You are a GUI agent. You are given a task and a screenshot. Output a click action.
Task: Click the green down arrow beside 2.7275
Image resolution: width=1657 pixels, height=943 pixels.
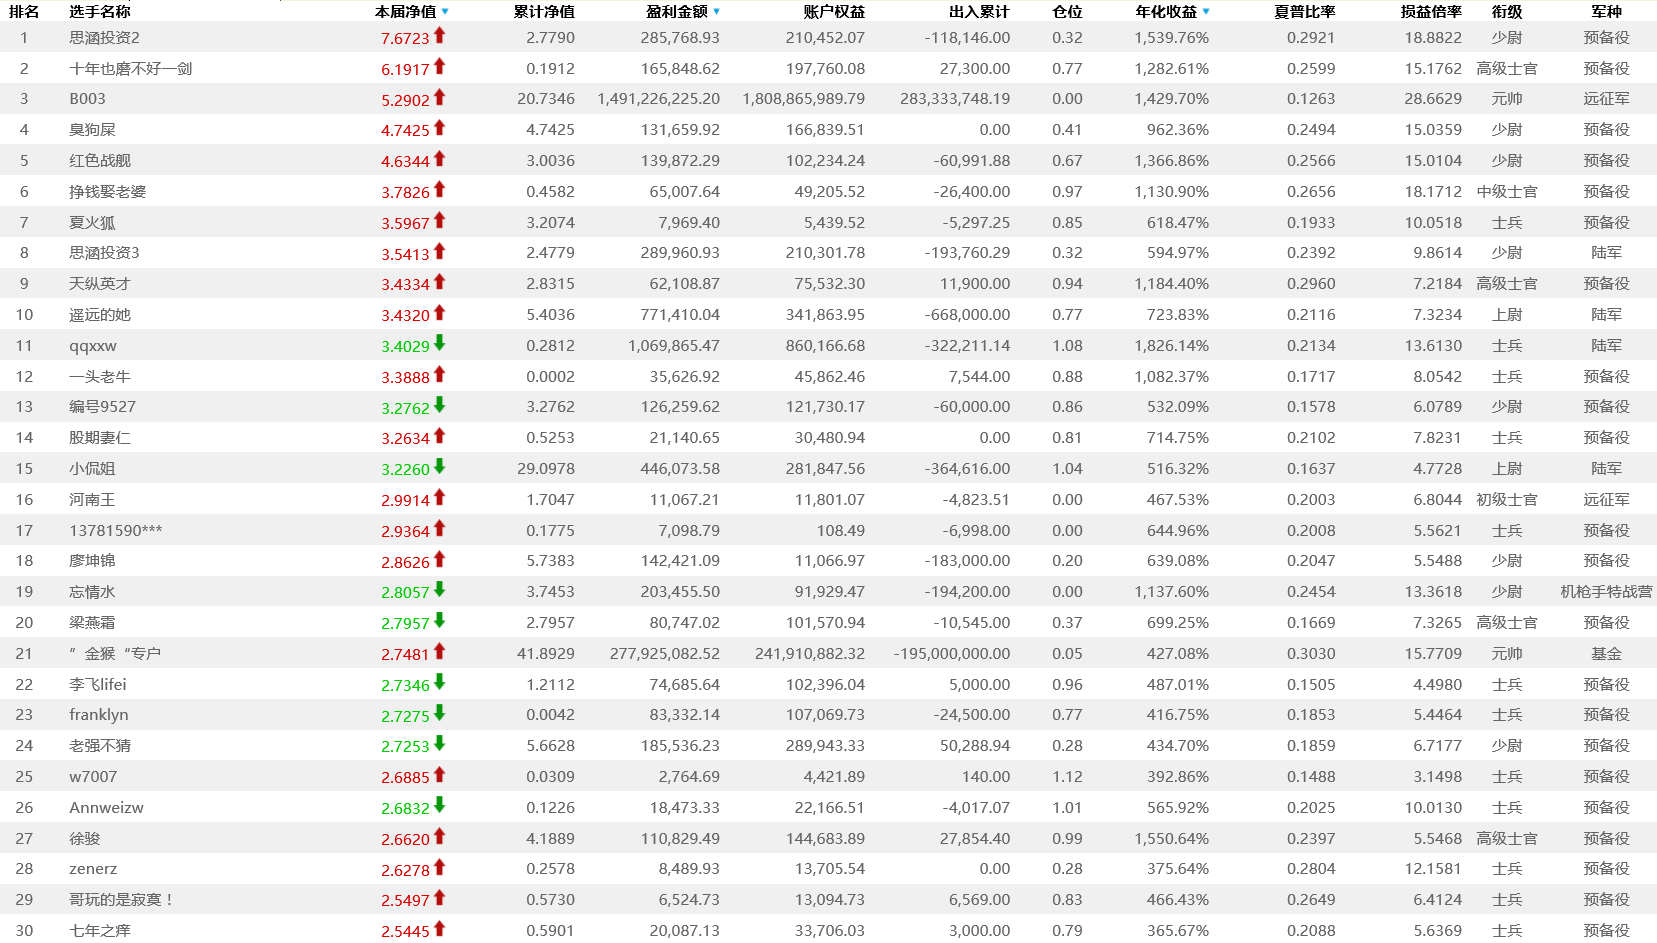click(x=439, y=714)
